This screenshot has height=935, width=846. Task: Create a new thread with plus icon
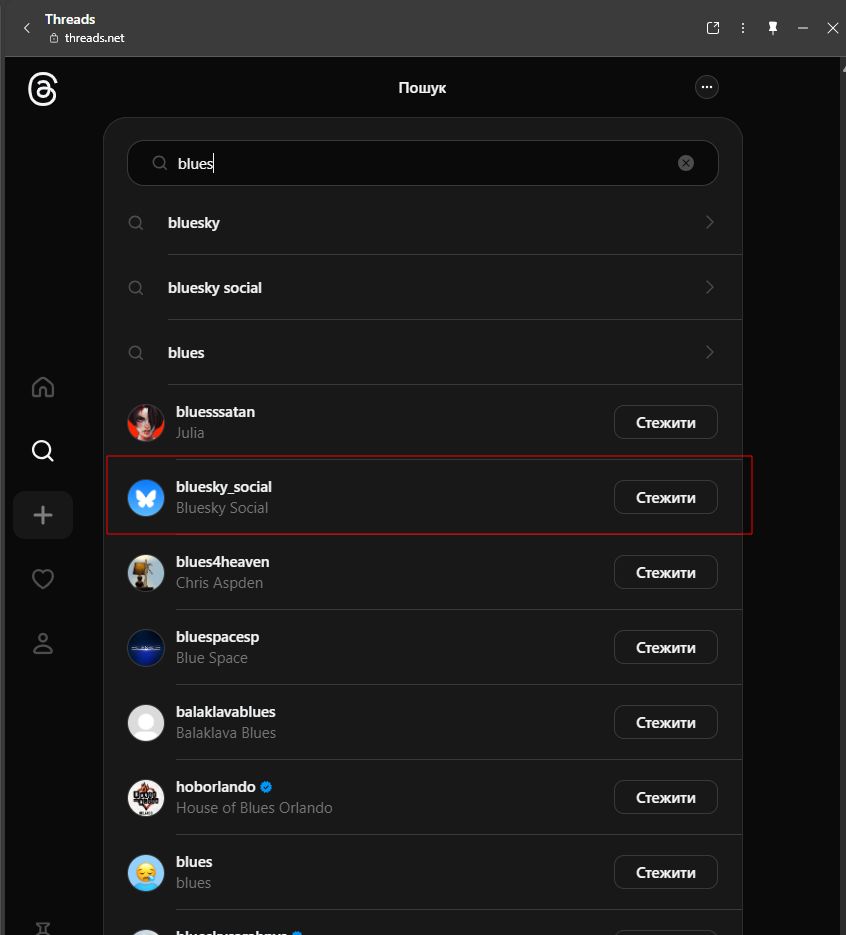click(x=43, y=515)
